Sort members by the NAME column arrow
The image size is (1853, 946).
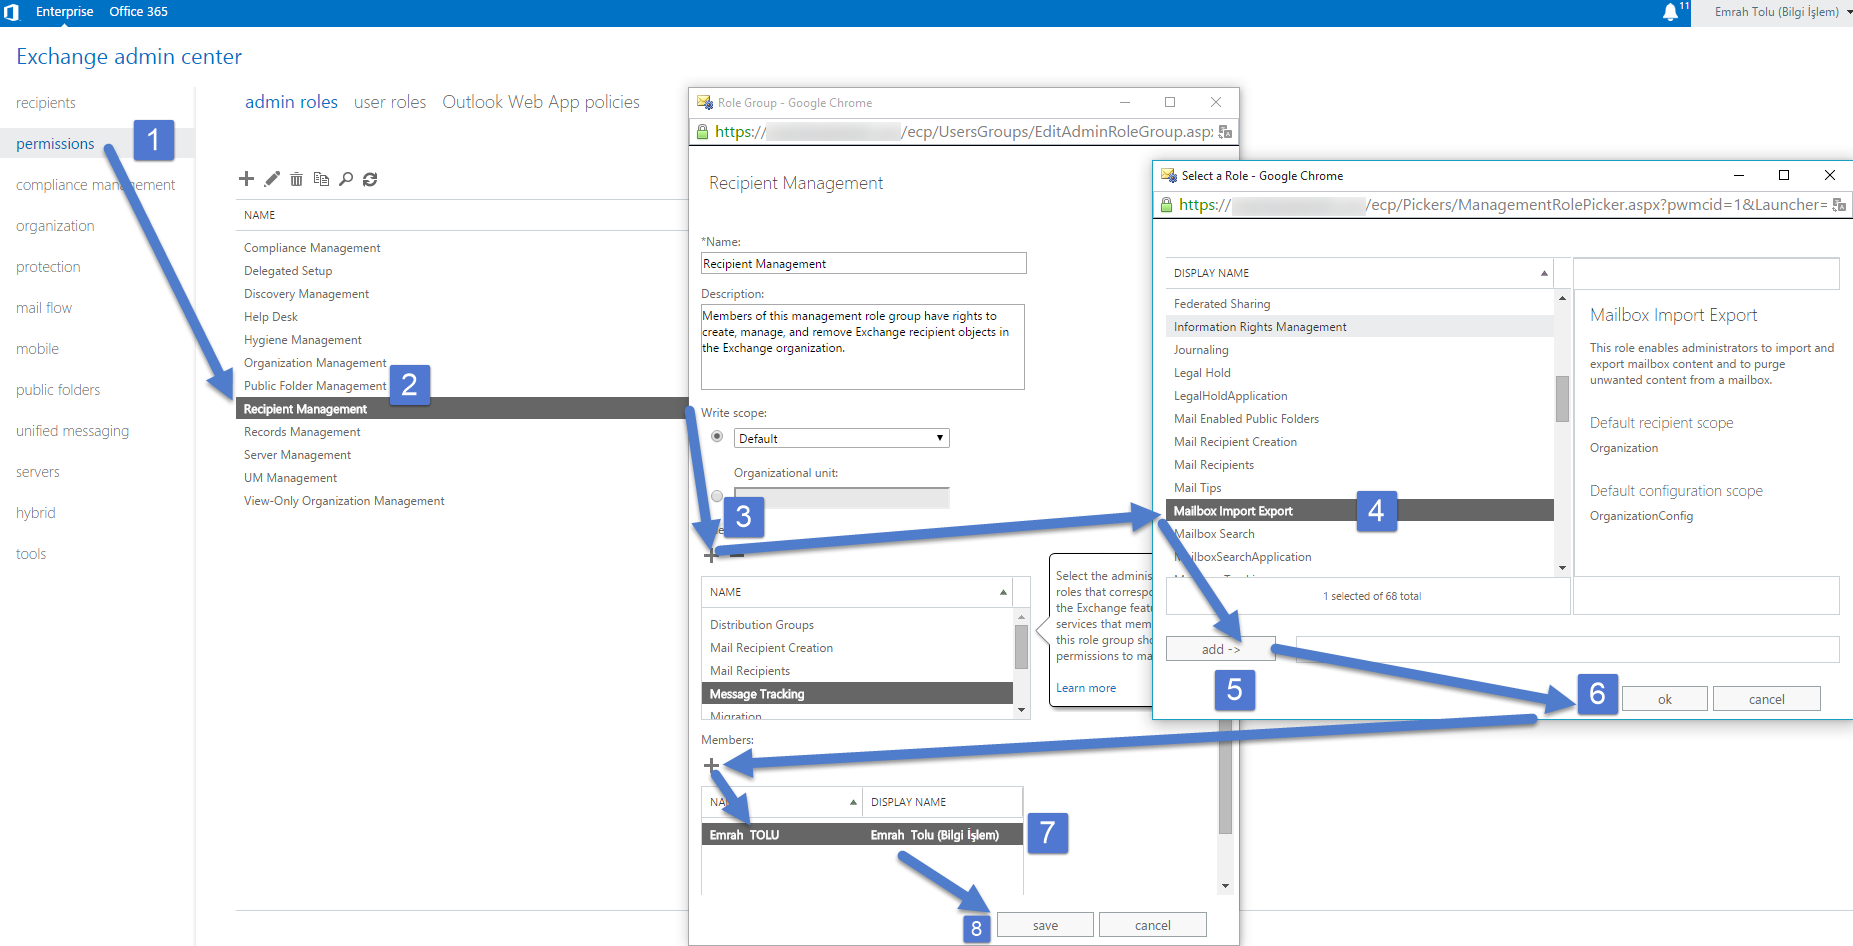pyautogui.click(x=853, y=802)
